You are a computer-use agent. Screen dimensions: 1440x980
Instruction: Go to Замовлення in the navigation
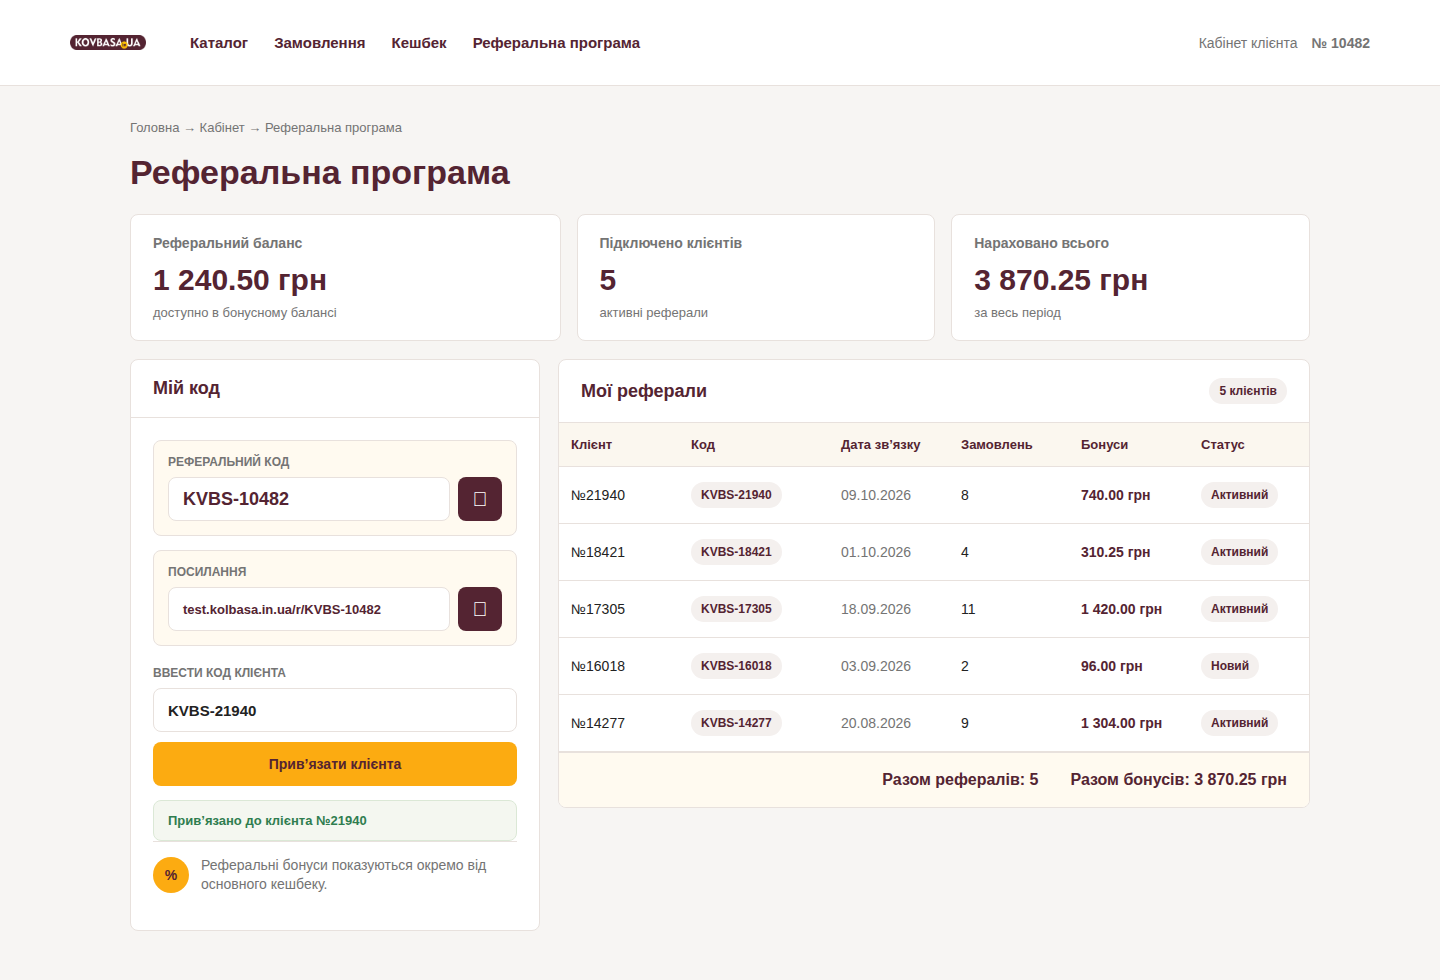(x=320, y=43)
